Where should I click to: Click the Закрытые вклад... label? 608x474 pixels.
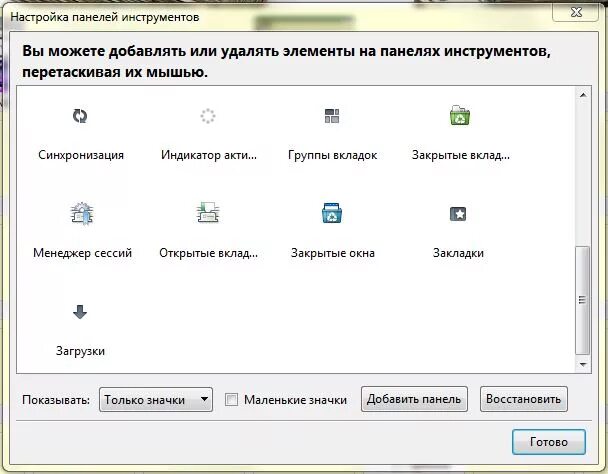coord(461,155)
